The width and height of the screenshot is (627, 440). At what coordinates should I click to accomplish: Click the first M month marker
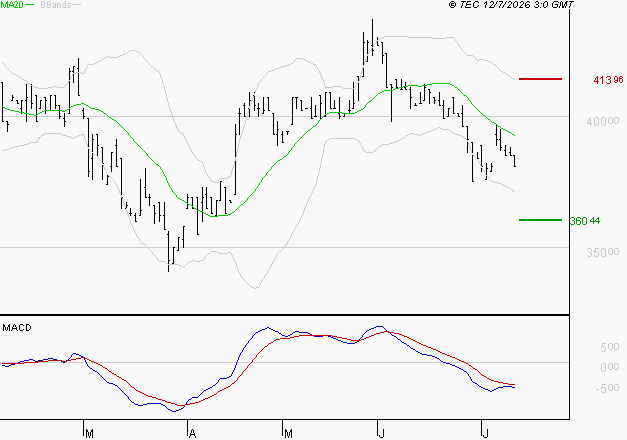coord(90,434)
